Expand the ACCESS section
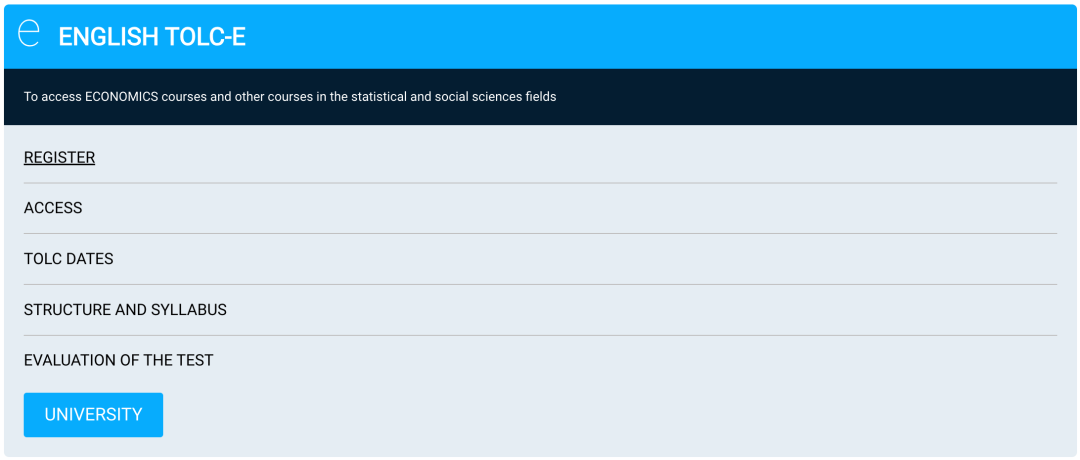 click(53, 208)
